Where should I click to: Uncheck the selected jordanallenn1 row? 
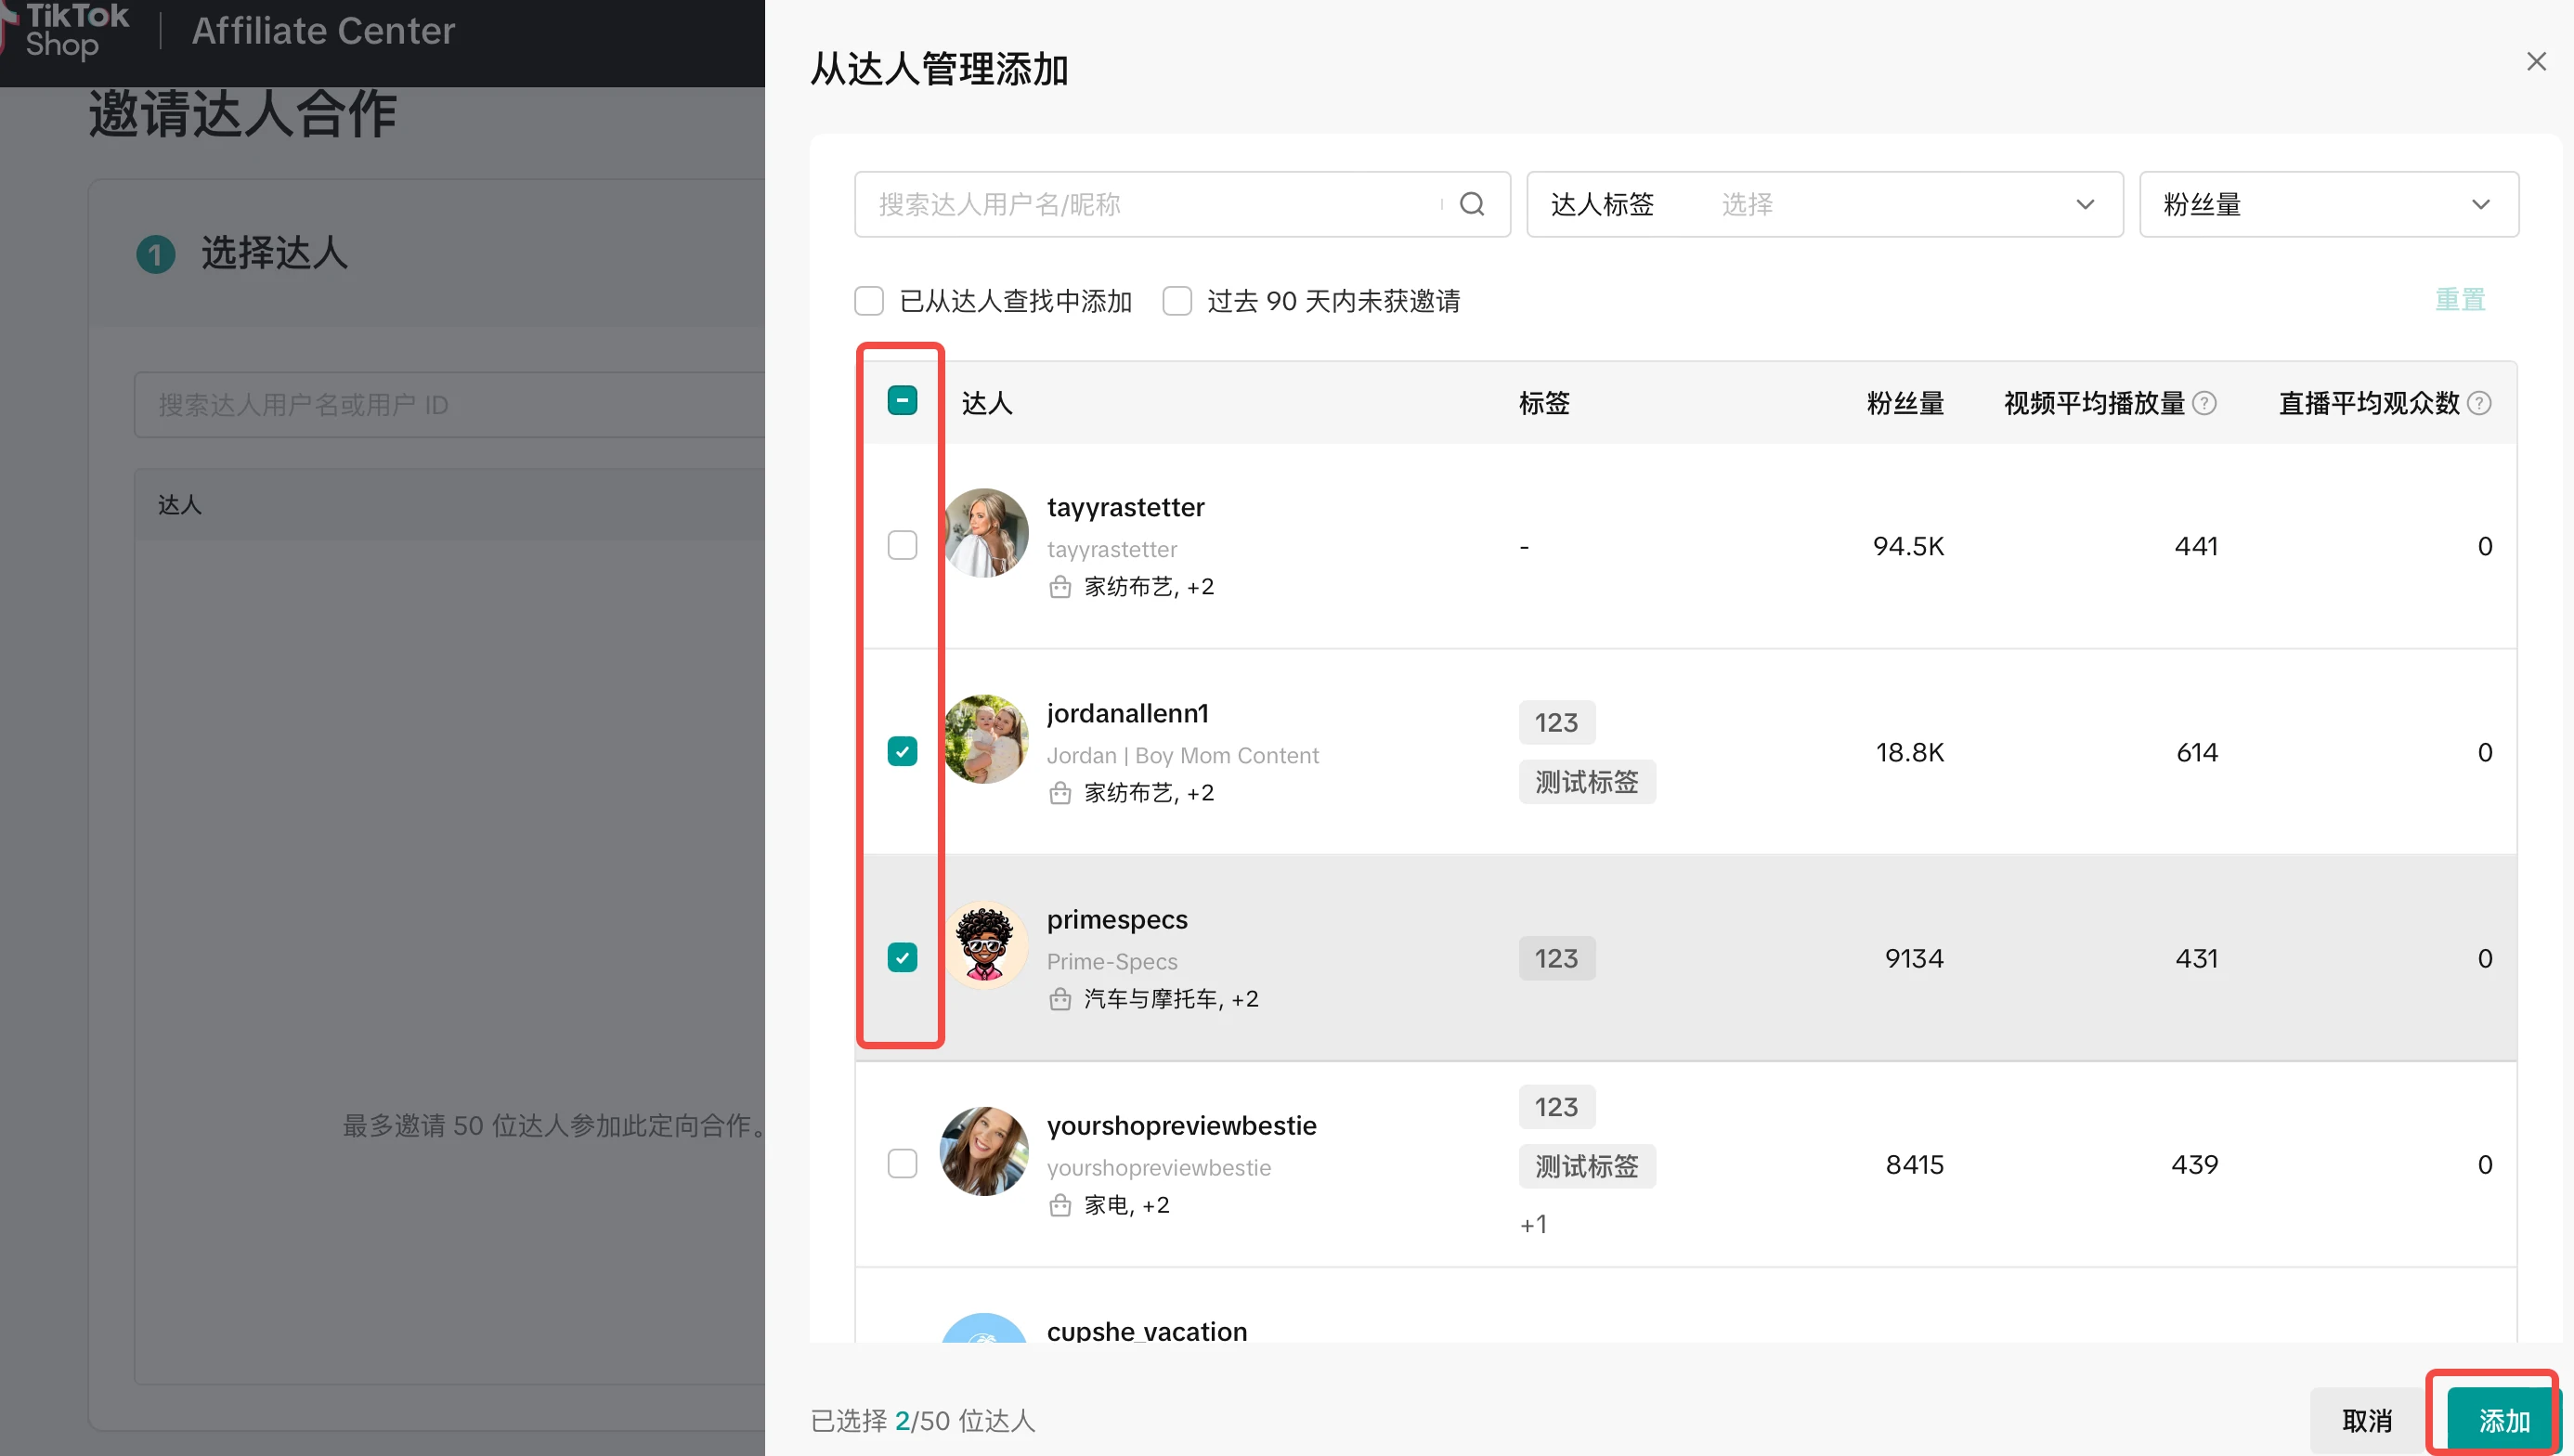coord(902,751)
